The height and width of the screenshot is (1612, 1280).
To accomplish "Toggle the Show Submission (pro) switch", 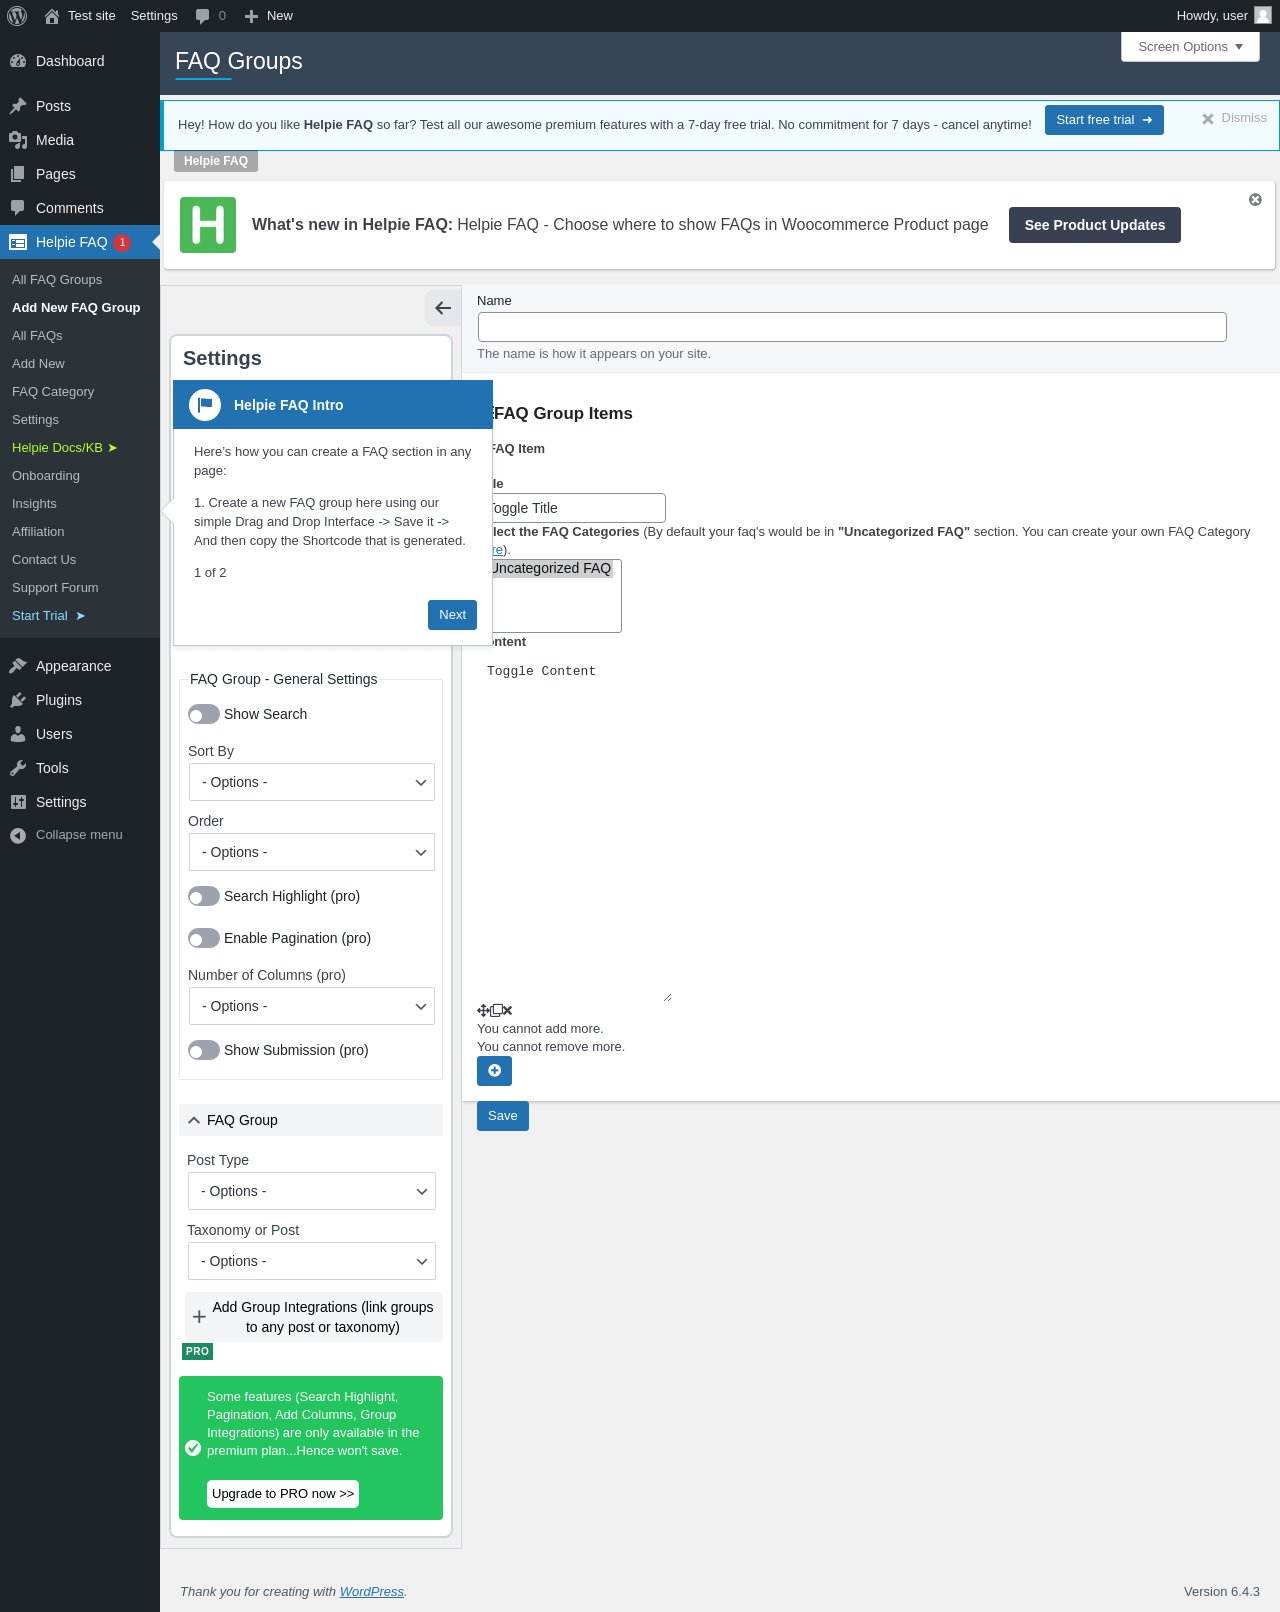I will point(204,1050).
